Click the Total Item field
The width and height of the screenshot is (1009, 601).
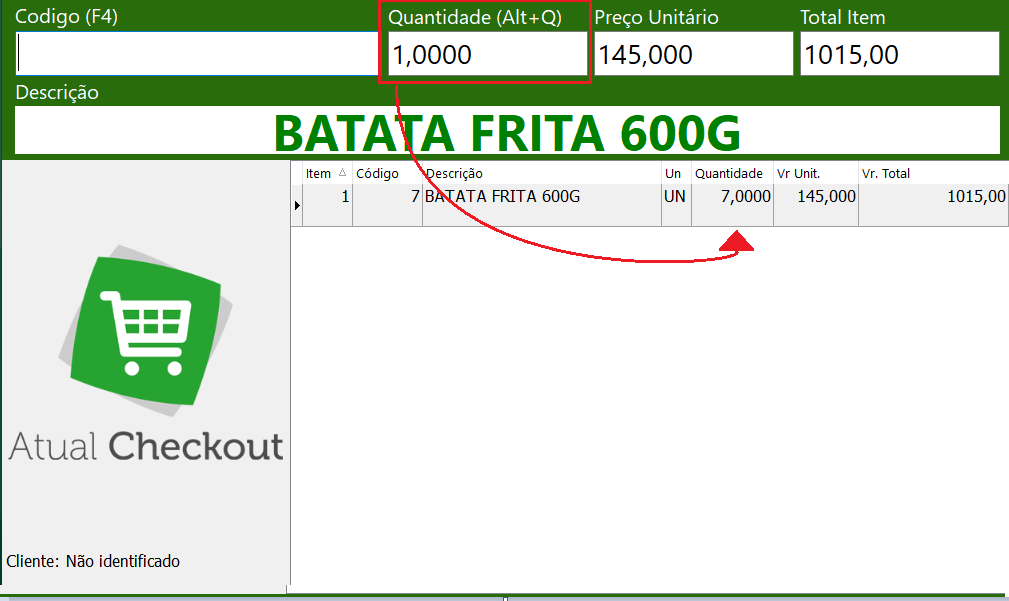pos(900,54)
